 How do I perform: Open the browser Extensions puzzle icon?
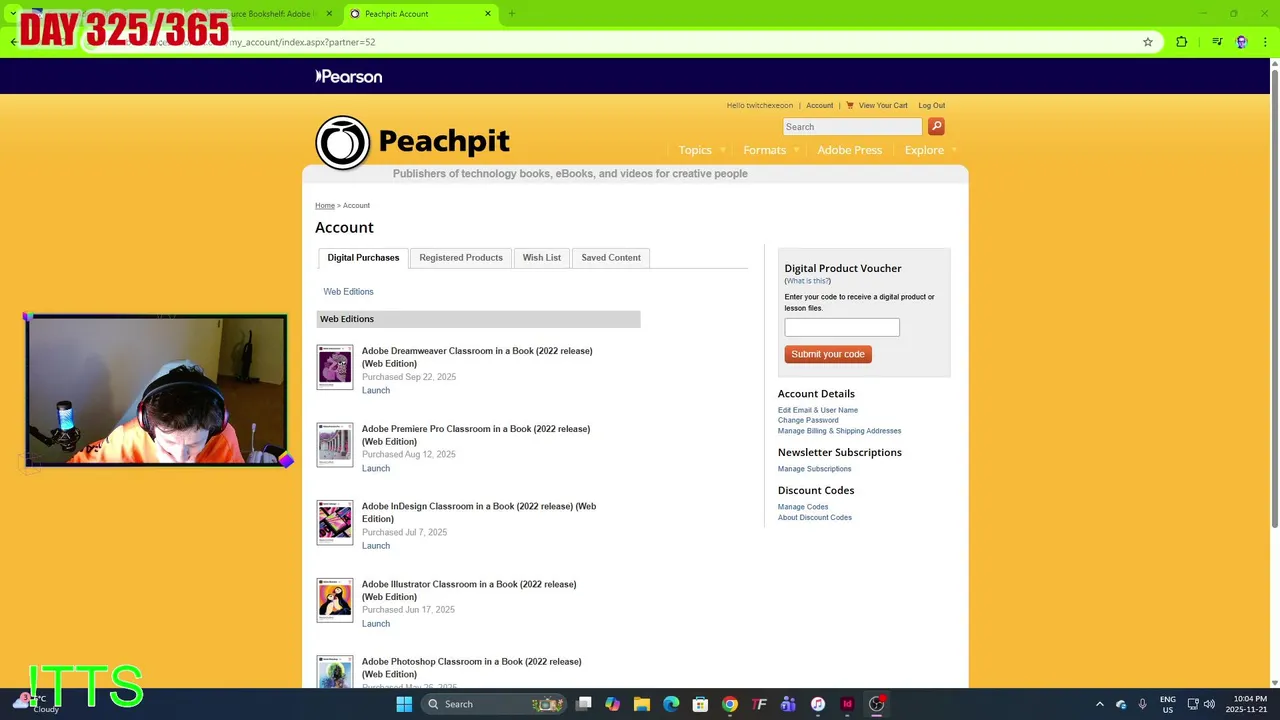[1181, 42]
